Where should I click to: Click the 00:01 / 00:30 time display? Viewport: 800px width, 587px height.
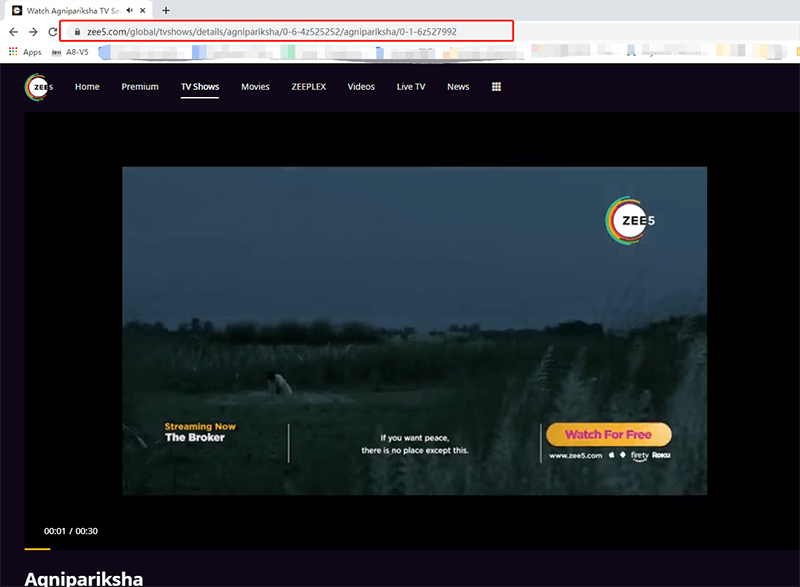point(71,531)
